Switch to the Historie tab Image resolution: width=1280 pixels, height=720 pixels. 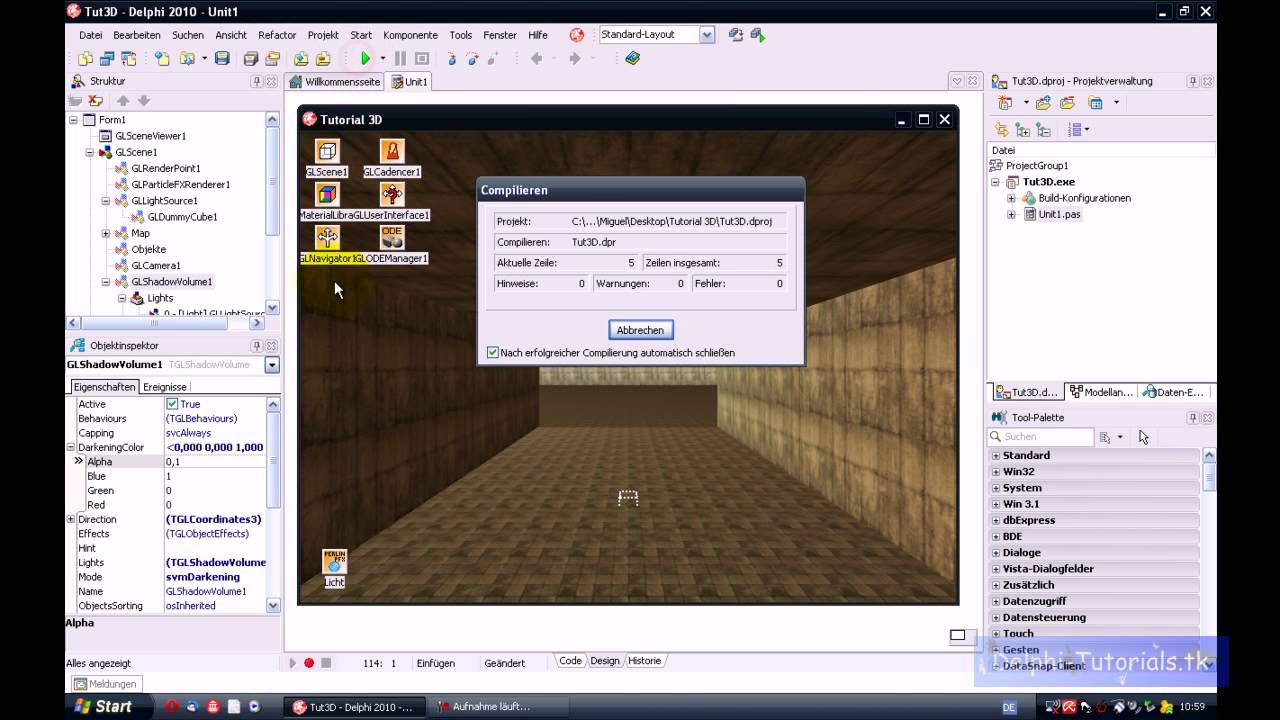(x=644, y=661)
